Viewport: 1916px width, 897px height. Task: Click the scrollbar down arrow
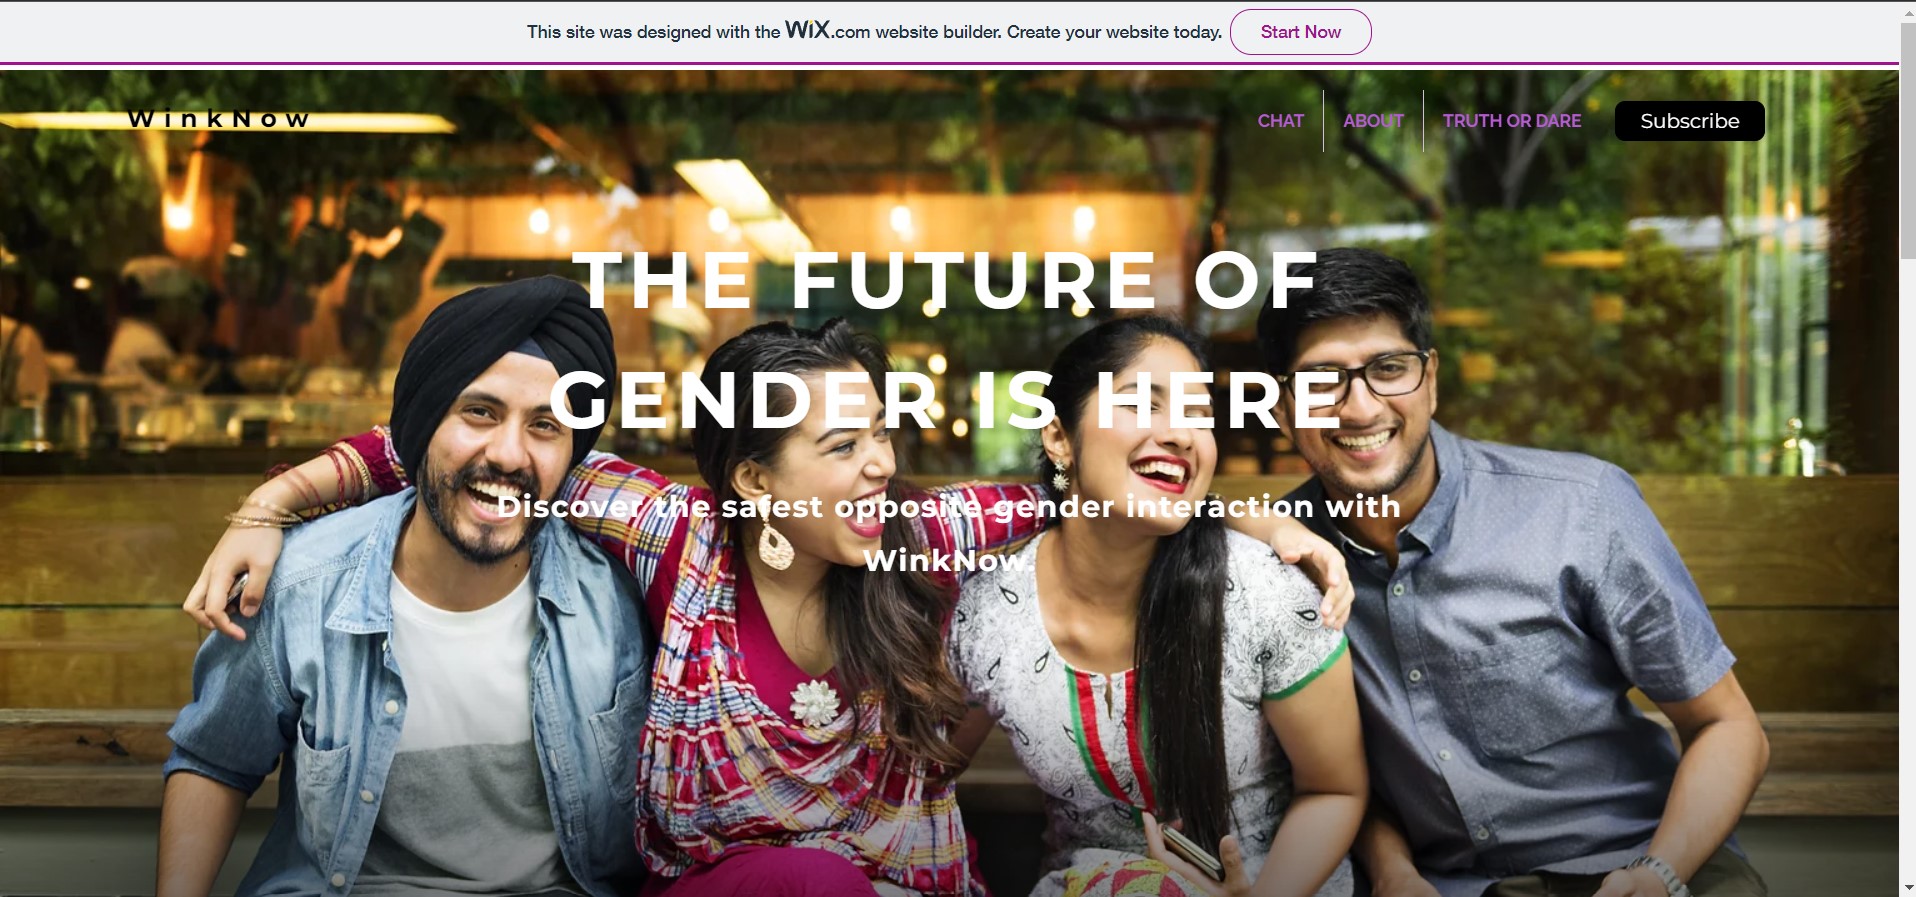tap(1907, 888)
